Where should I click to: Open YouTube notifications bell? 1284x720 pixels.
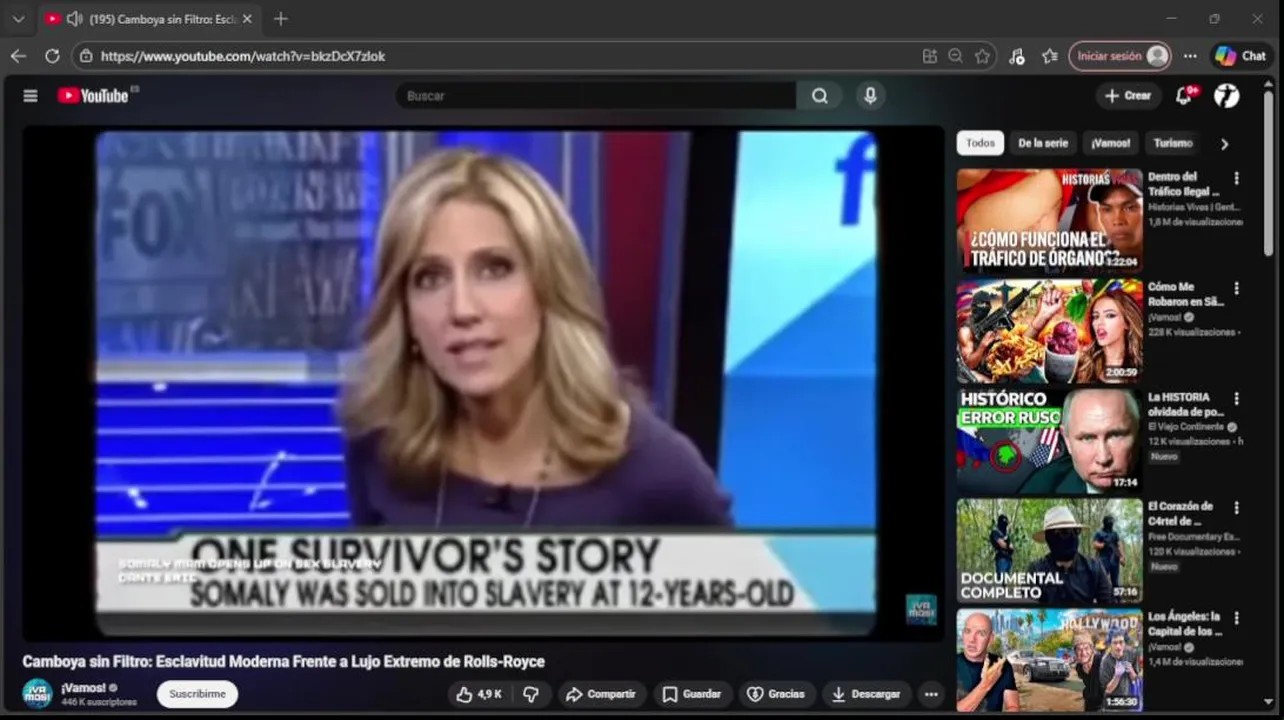1185,95
